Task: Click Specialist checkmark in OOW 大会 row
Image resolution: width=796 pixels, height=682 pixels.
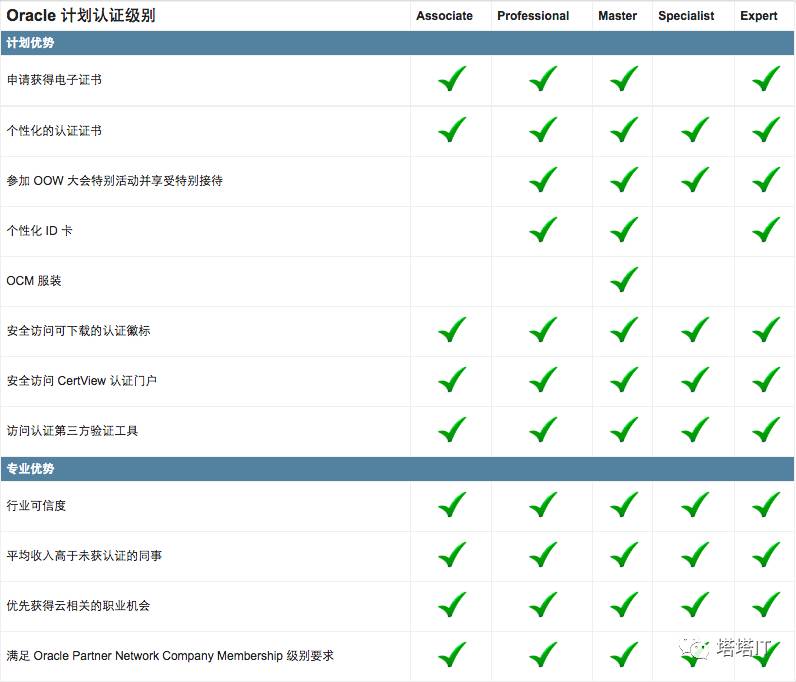Action: 695,180
